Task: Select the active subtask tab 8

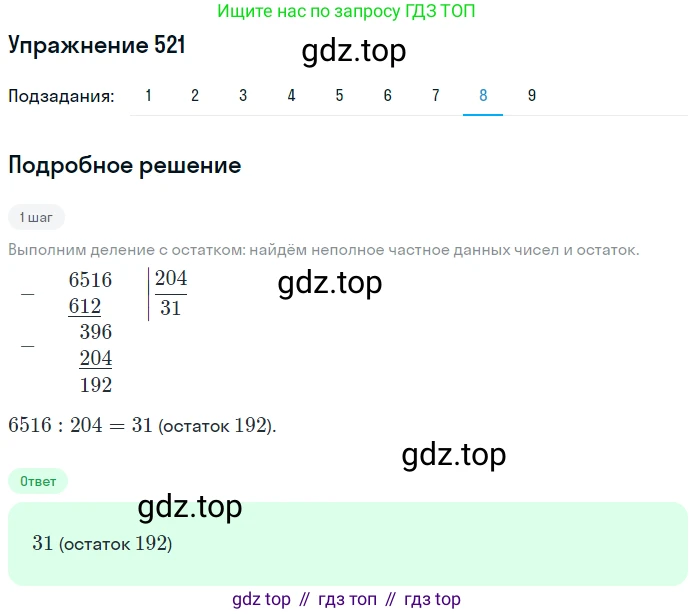Action: tap(483, 95)
